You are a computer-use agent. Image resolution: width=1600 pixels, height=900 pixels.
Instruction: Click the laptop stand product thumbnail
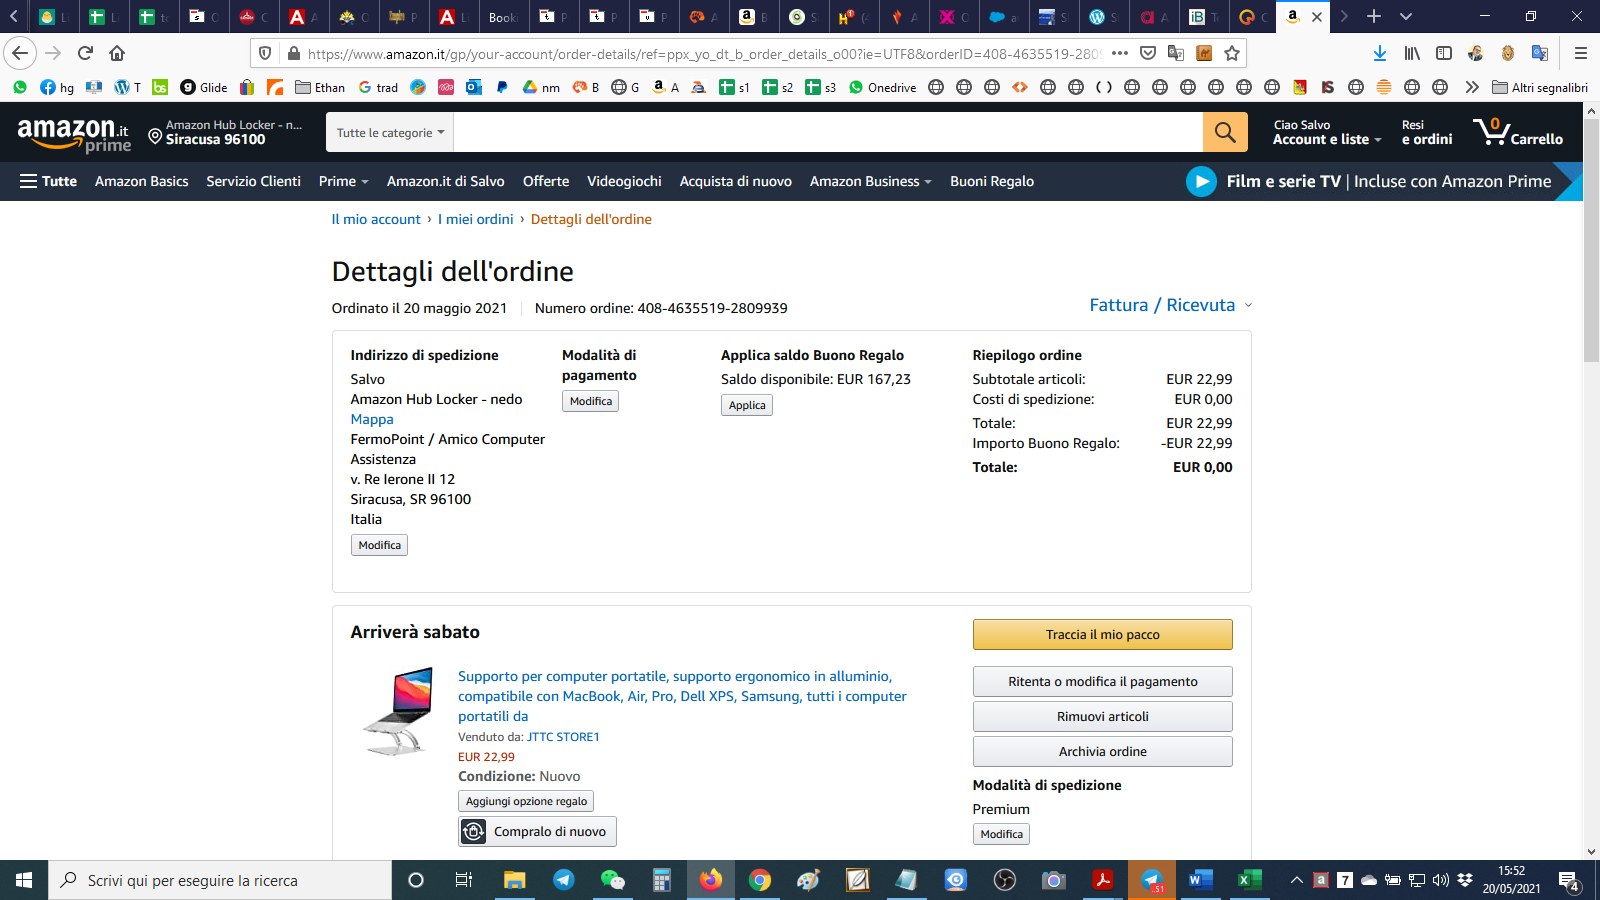coord(398,711)
